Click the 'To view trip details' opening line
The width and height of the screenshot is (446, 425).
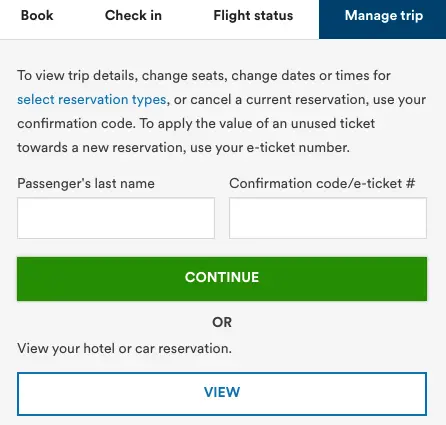(x=77, y=76)
